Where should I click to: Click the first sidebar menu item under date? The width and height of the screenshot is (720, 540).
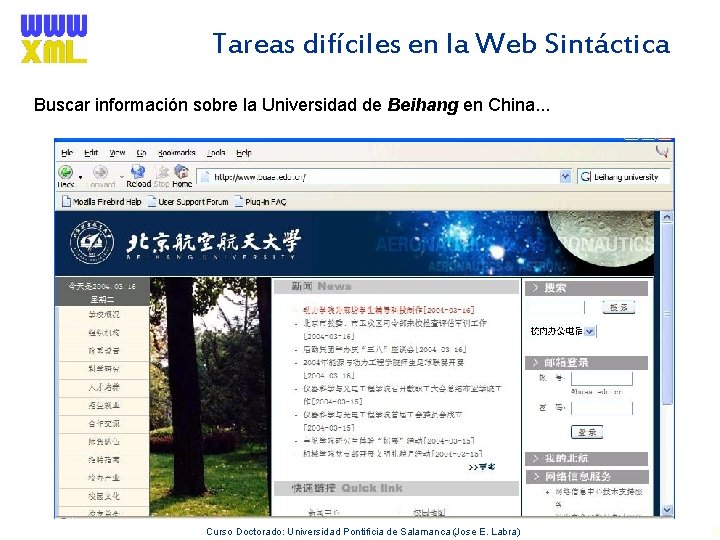[104, 315]
